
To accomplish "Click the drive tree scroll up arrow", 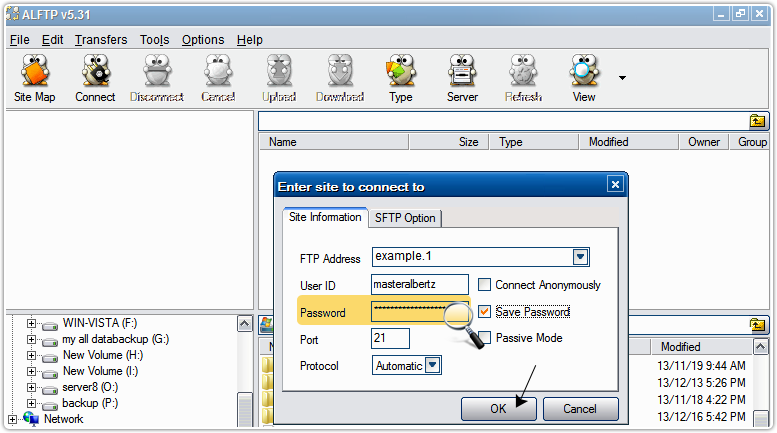I will [x=245, y=324].
